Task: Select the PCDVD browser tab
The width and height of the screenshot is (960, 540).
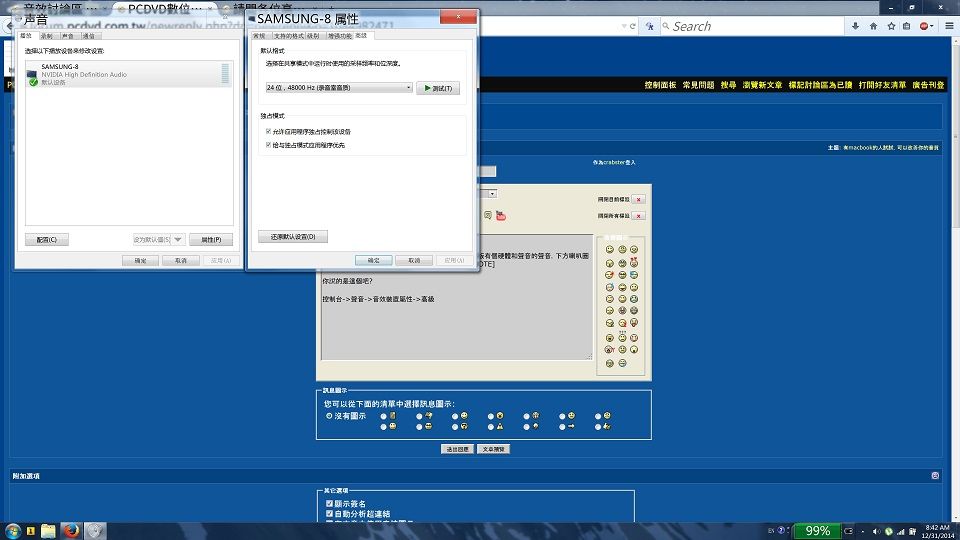Action: tap(163, 9)
